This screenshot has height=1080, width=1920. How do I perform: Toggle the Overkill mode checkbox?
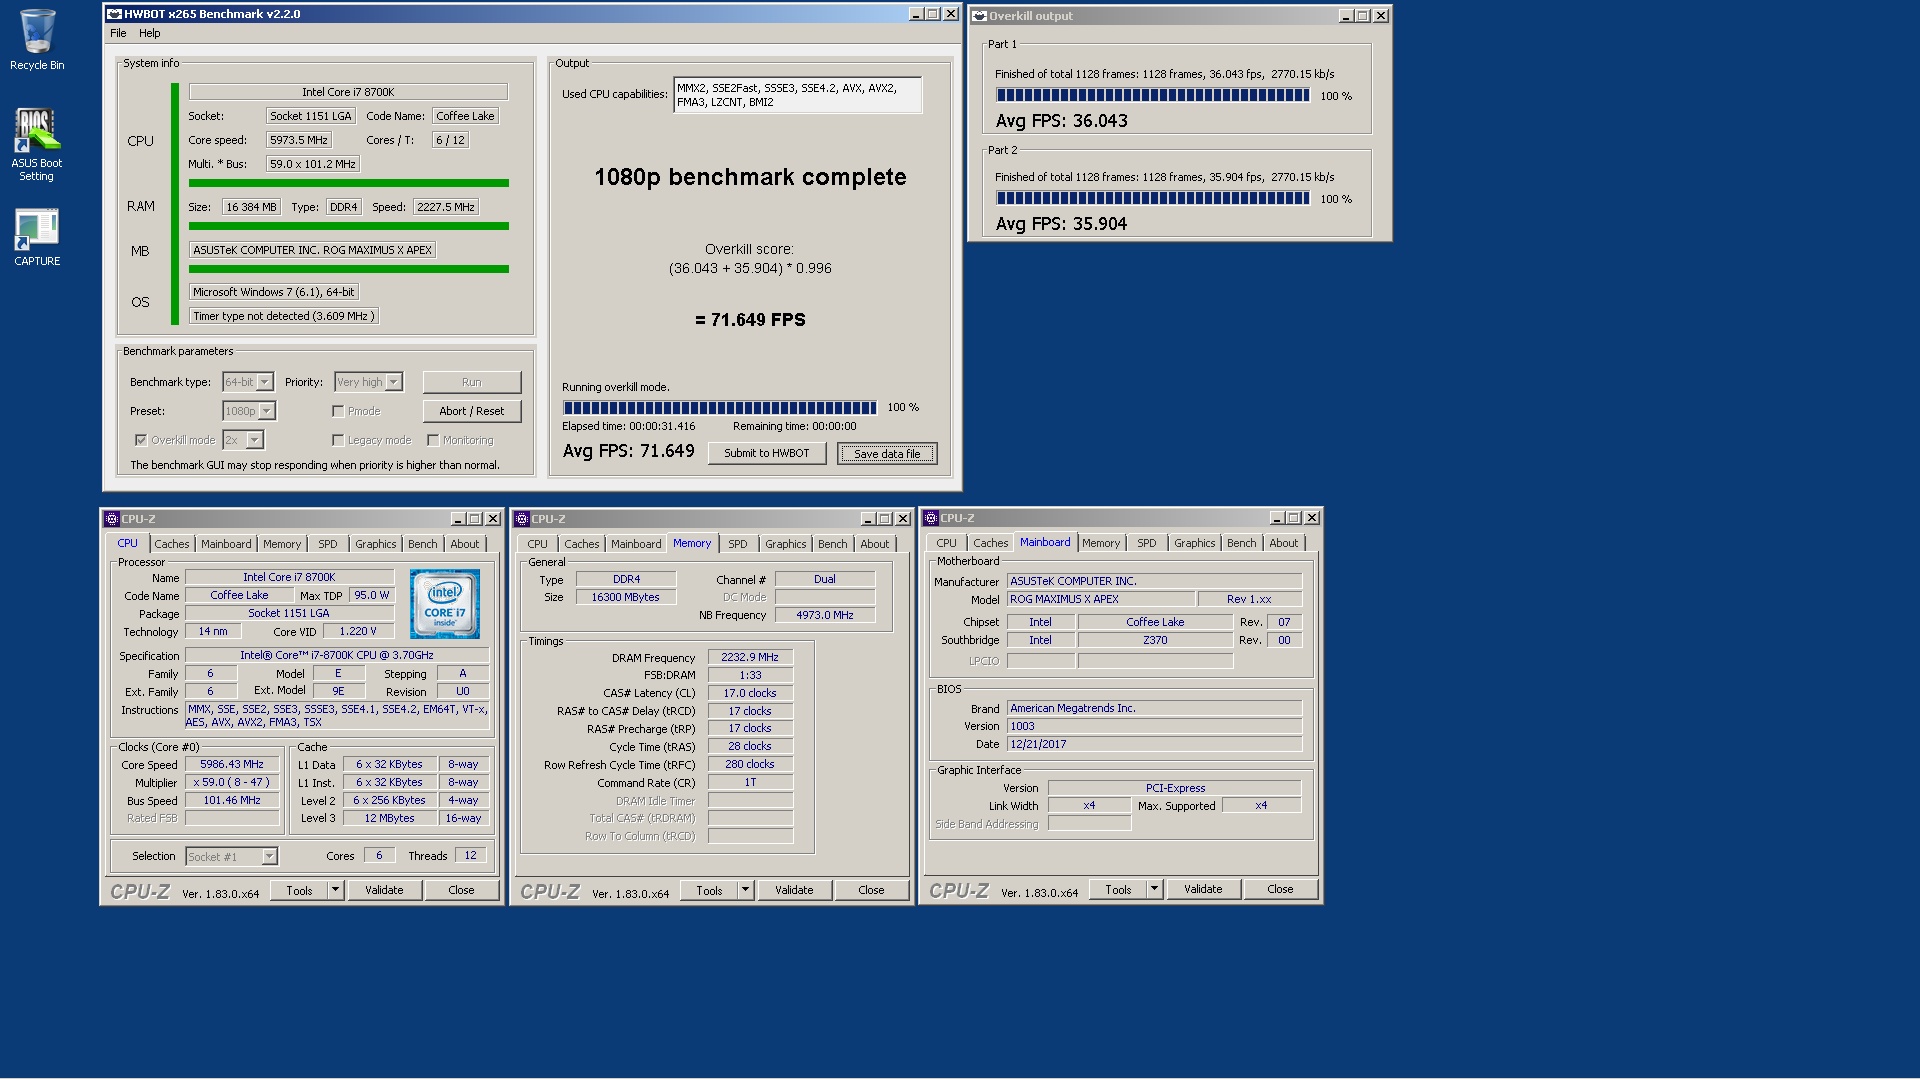pos(141,440)
